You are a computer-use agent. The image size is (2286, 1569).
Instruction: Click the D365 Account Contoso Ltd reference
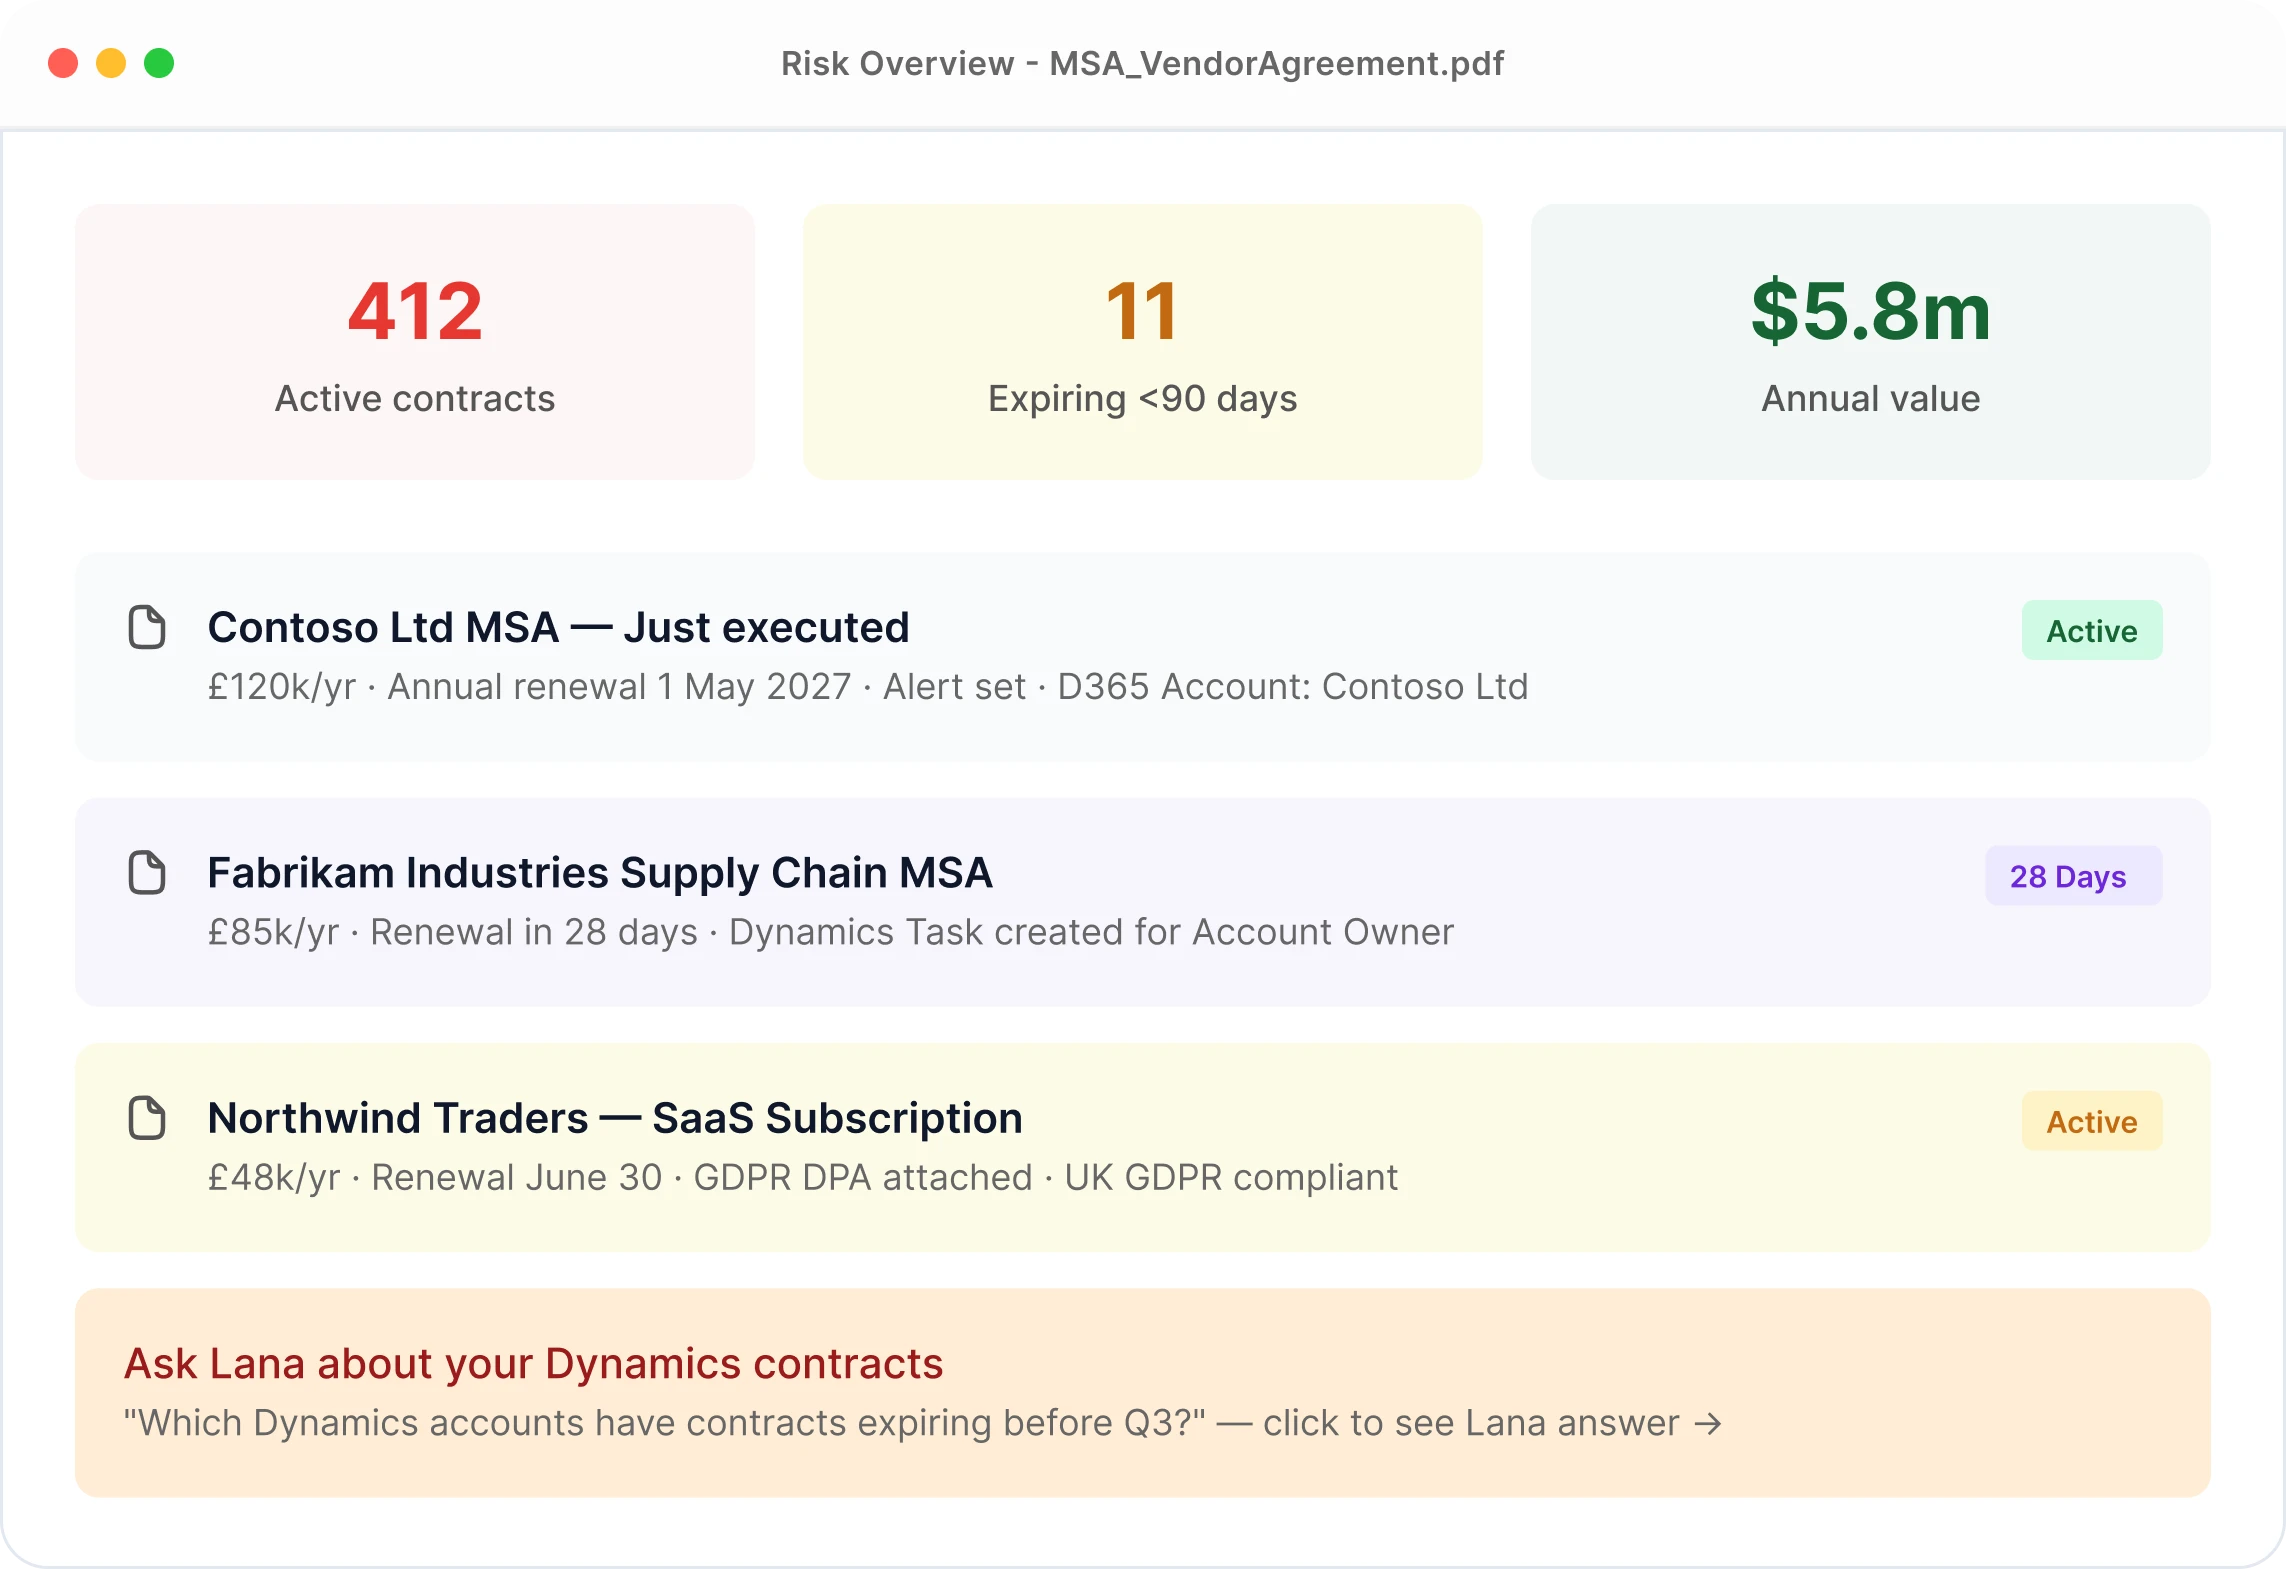1290,687
